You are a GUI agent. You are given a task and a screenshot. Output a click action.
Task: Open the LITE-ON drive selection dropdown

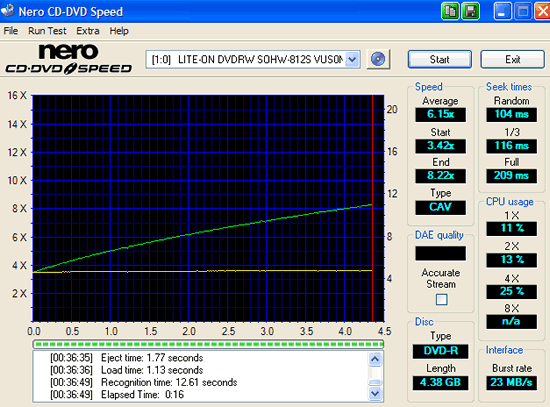(x=253, y=59)
